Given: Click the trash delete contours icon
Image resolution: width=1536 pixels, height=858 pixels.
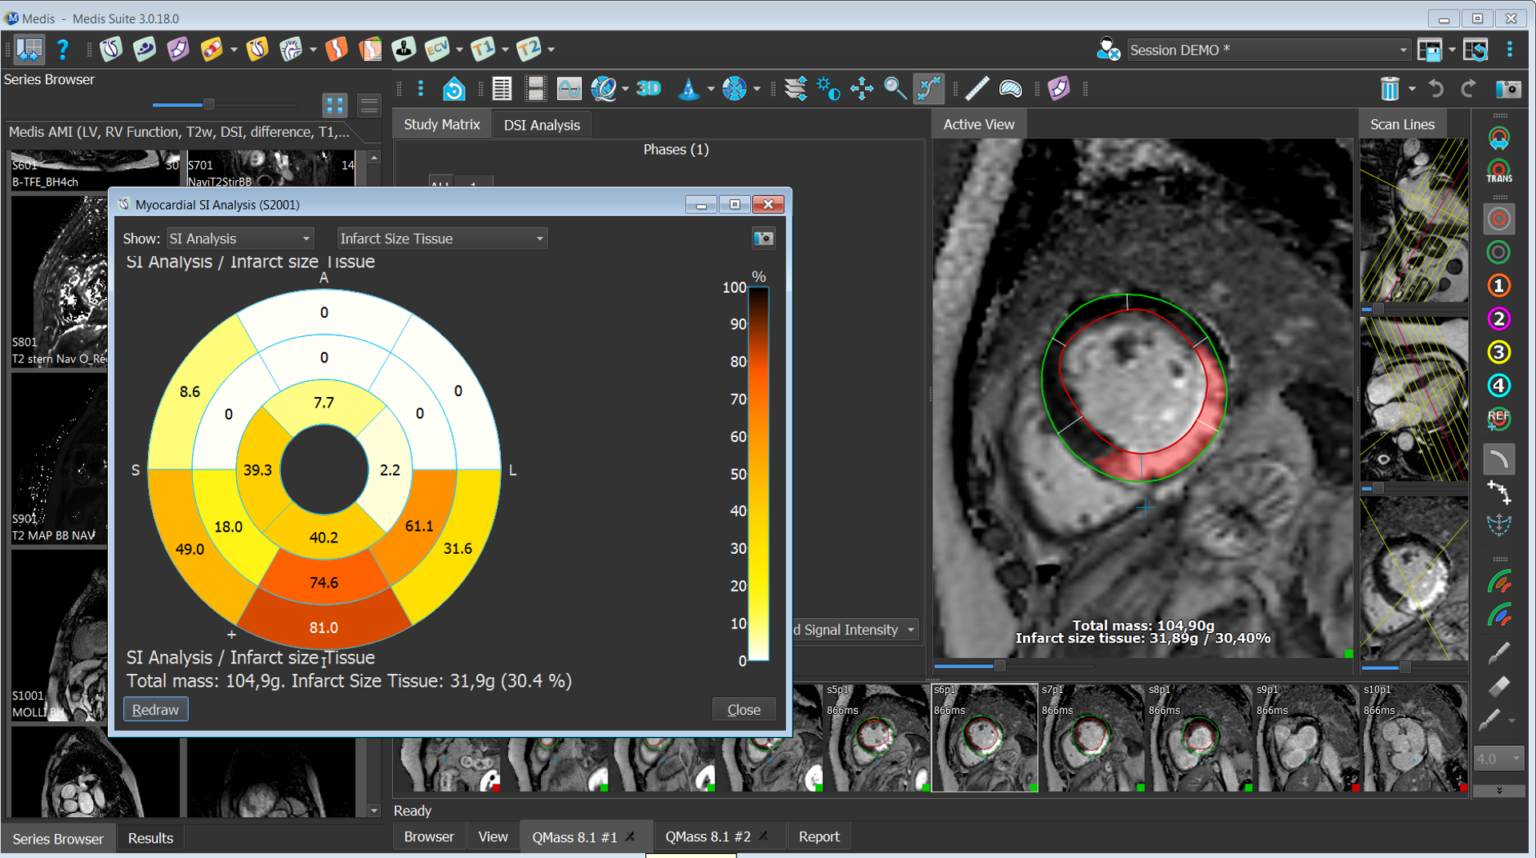Looking at the screenshot, I should pyautogui.click(x=1389, y=89).
